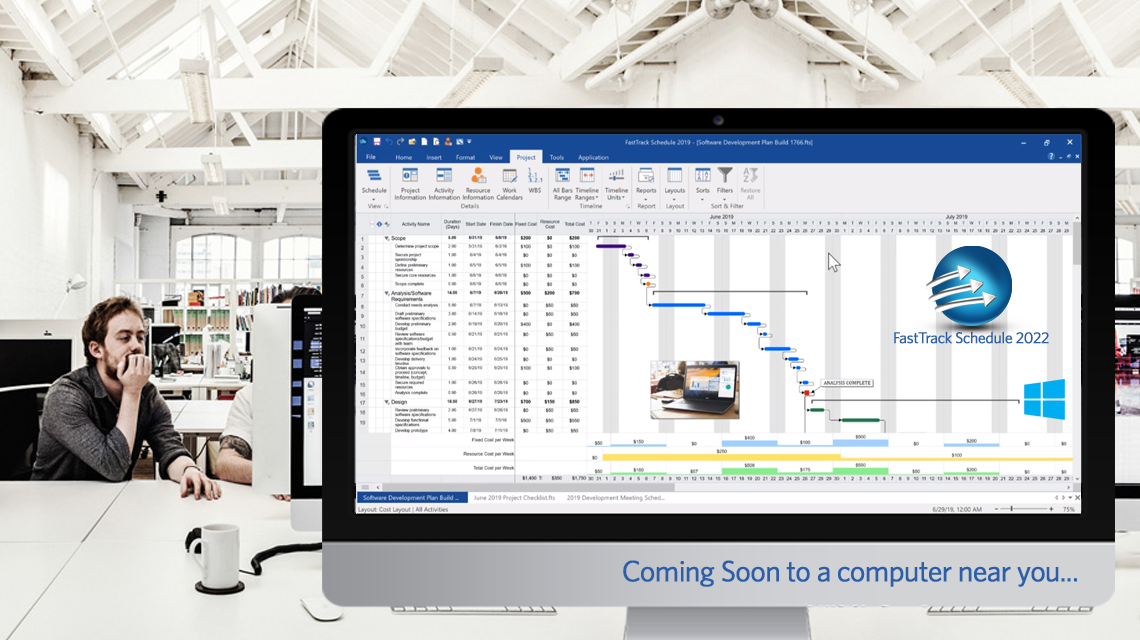
Task: Click the Sorts icon
Action: [702, 180]
